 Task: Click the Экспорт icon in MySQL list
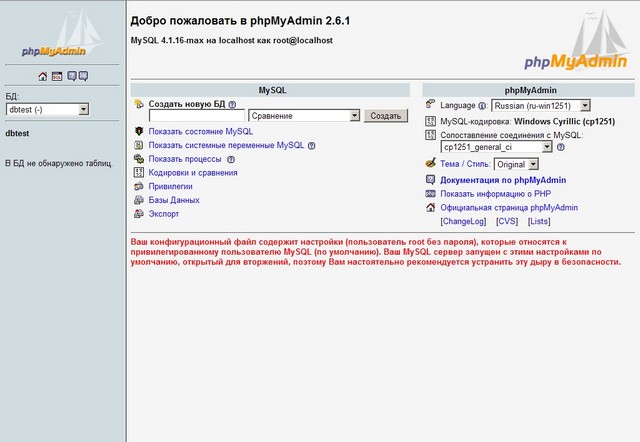[x=139, y=214]
